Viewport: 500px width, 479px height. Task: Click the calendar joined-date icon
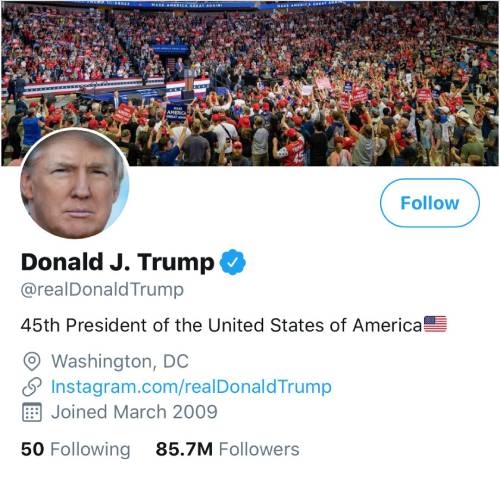[32, 412]
